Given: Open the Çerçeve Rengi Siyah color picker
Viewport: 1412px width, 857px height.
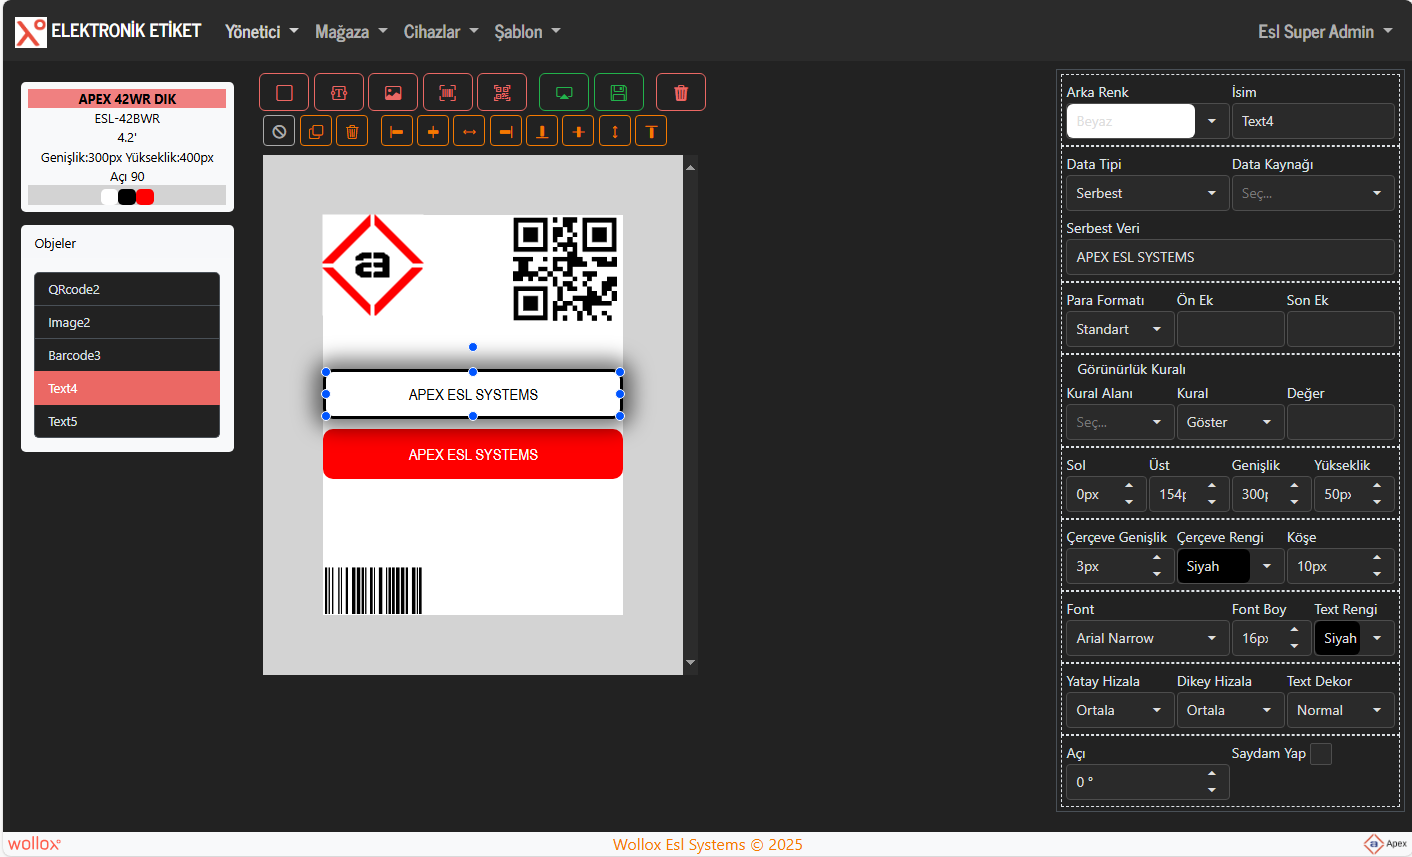Looking at the screenshot, I should pyautogui.click(x=1230, y=566).
